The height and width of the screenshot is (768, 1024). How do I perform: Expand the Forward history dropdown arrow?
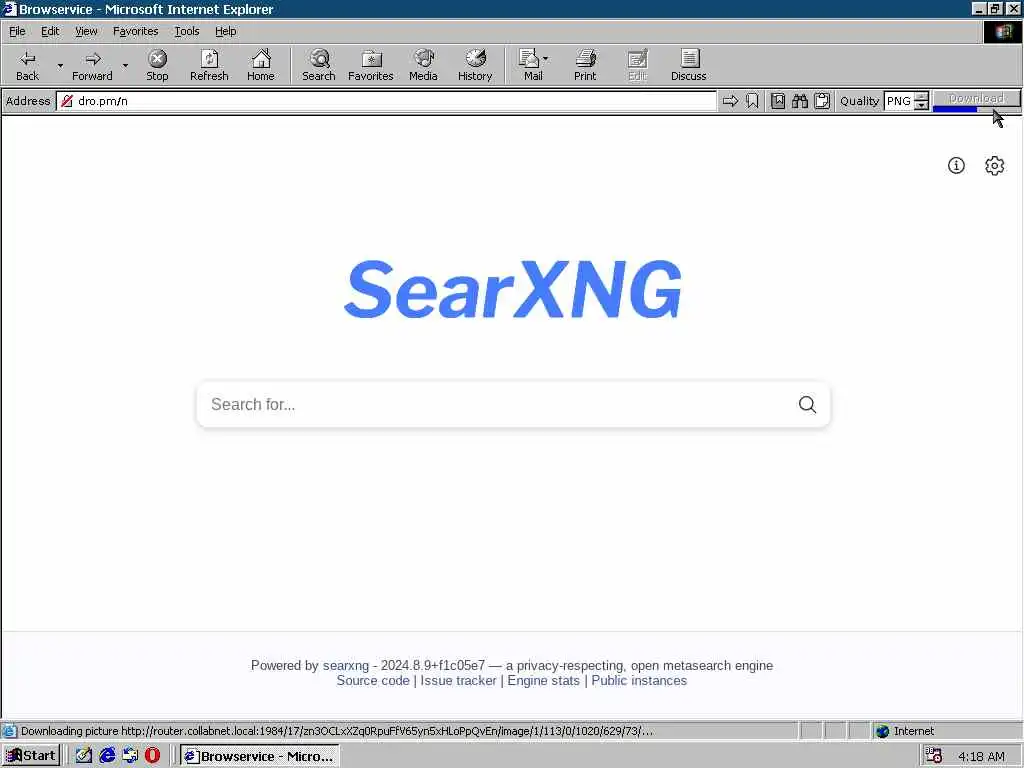click(125, 65)
